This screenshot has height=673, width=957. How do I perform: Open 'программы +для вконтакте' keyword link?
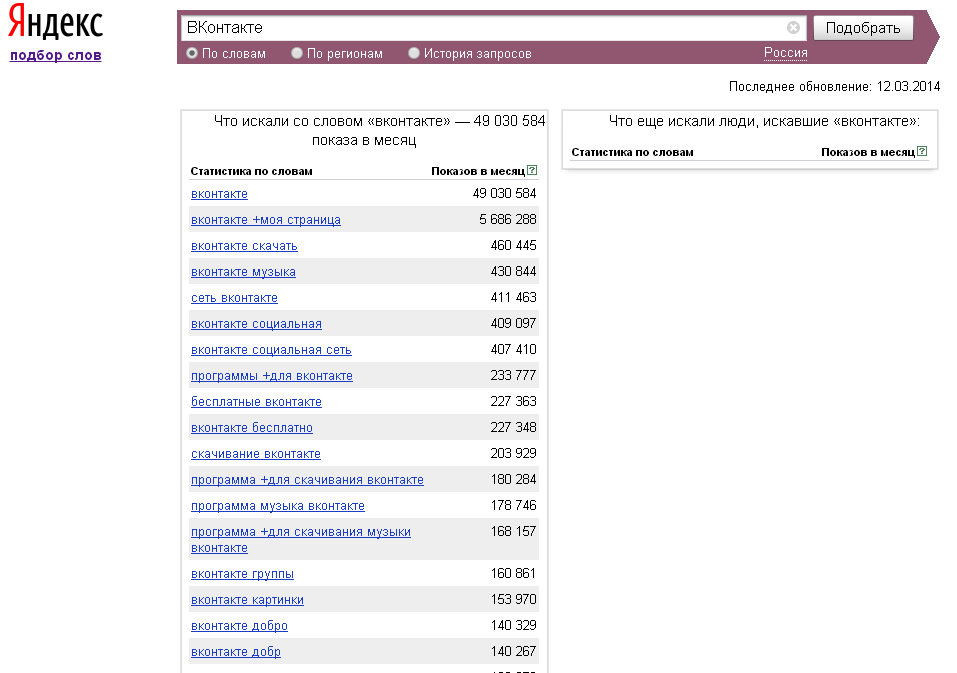tap(272, 376)
